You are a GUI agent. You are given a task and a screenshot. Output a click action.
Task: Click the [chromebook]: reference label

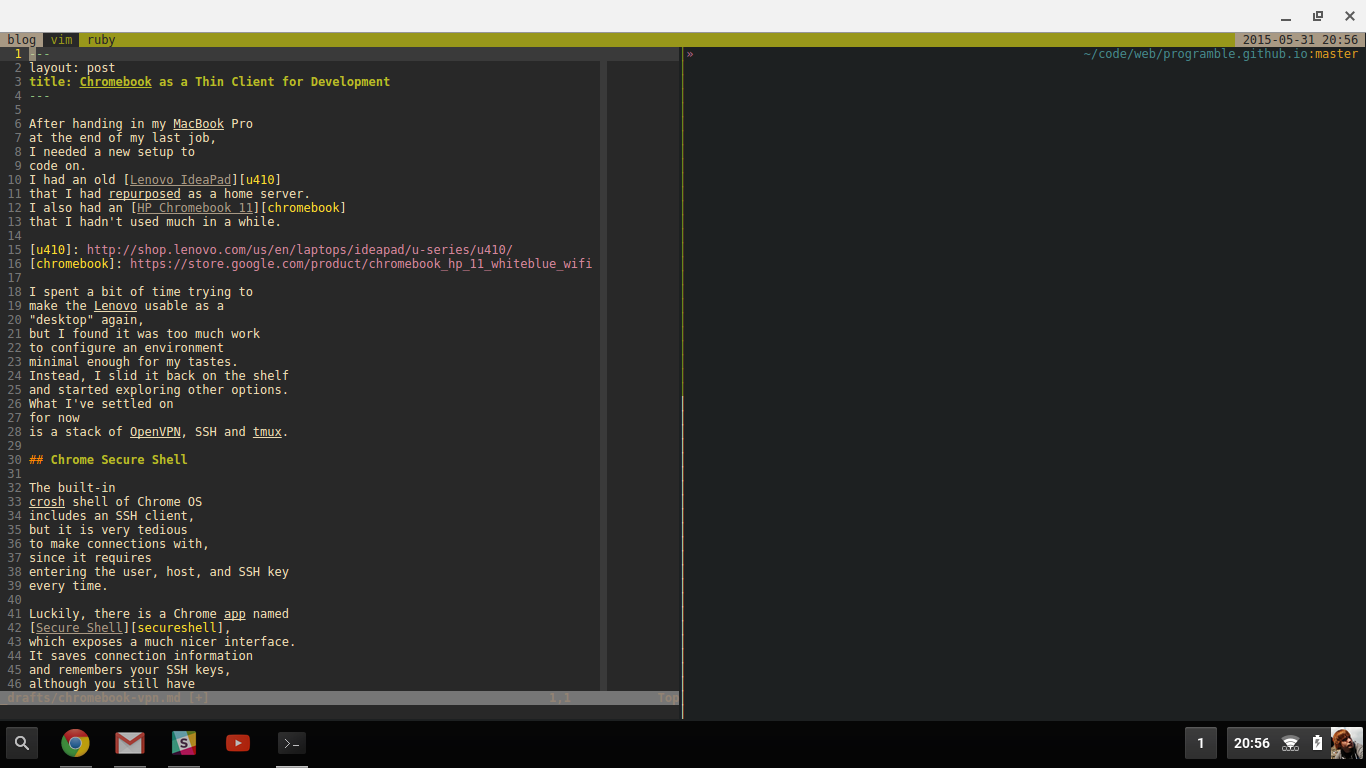[76, 264]
